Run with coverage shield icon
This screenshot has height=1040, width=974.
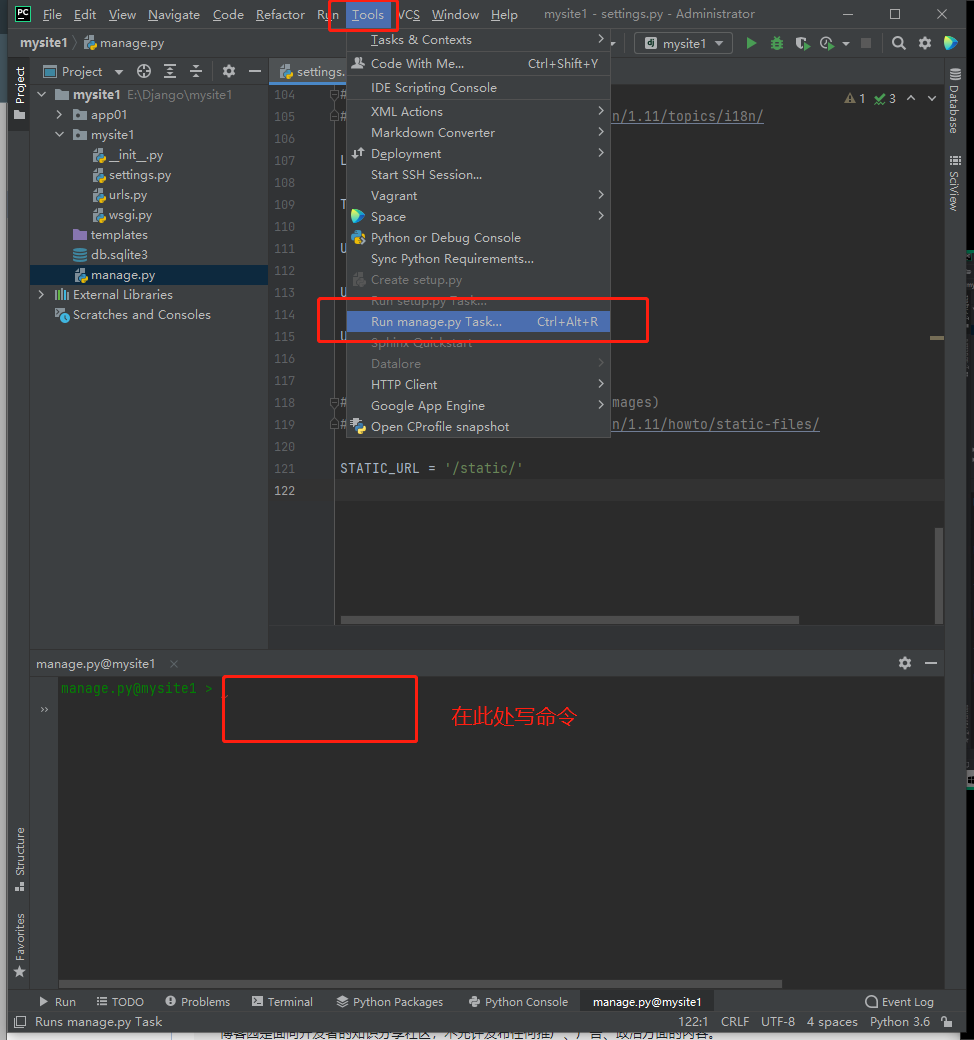[x=802, y=43]
